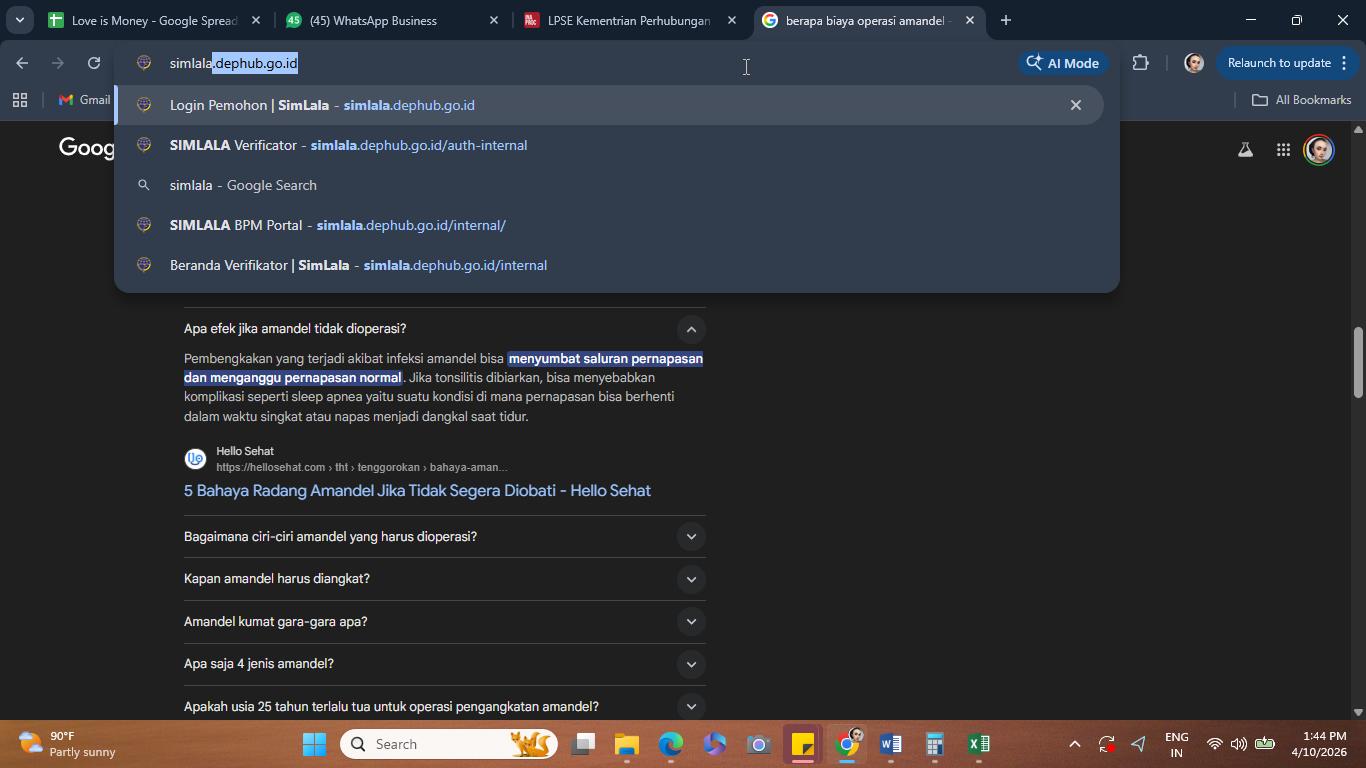Open the Camera app on taskbar
The height and width of the screenshot is (768, 1366).
click(x=759, y=744)
